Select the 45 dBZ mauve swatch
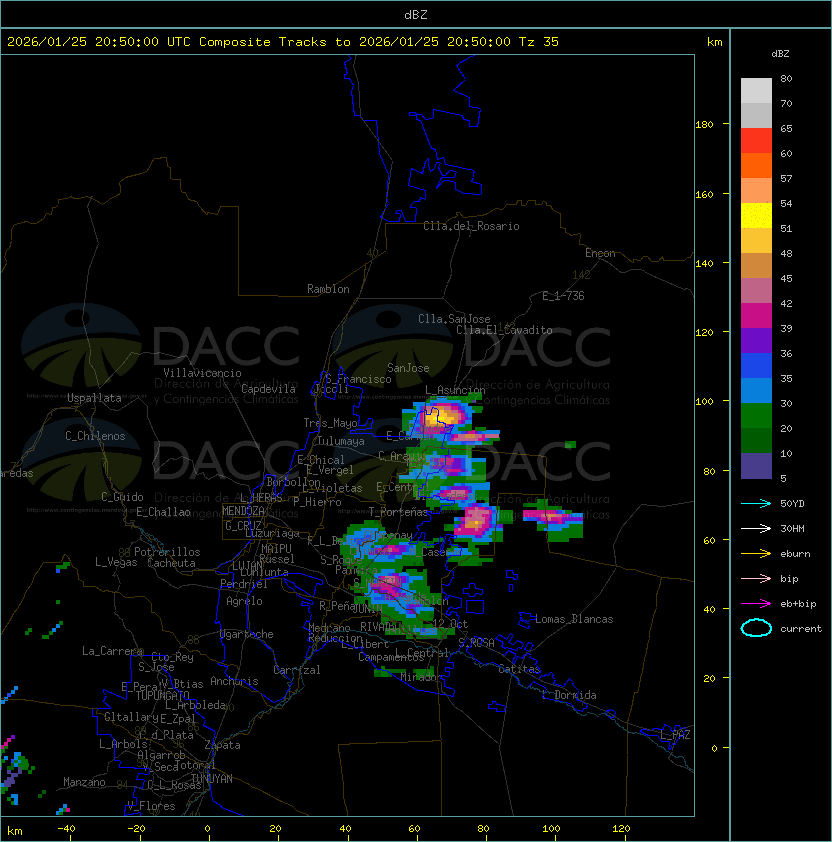 [x=756, y=291]
